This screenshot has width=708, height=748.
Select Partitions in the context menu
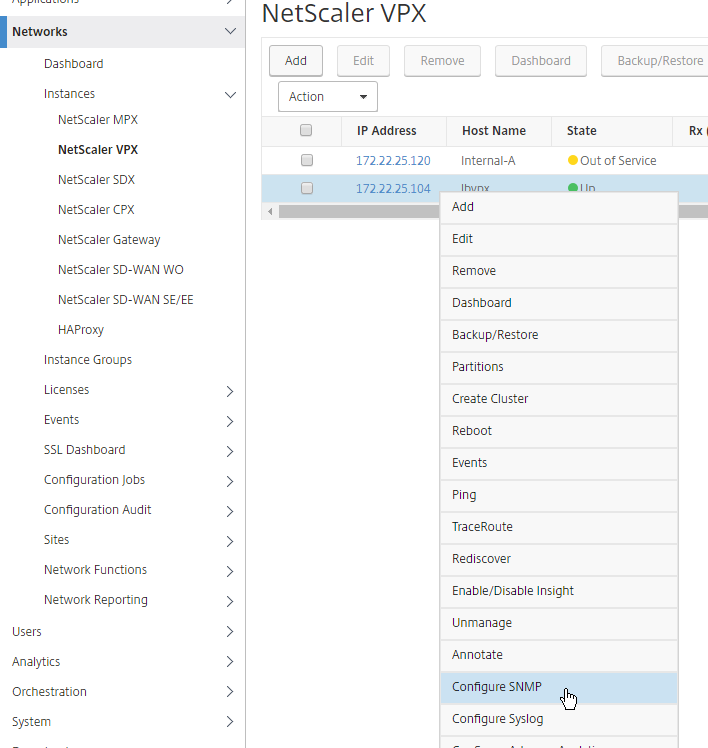click(559, 367)
